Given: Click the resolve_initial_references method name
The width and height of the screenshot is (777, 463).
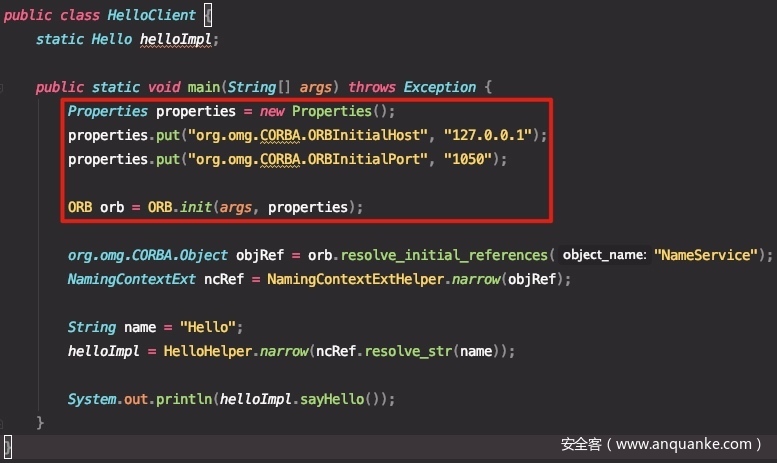Looking at the screenshot, I should click(444, 255).
